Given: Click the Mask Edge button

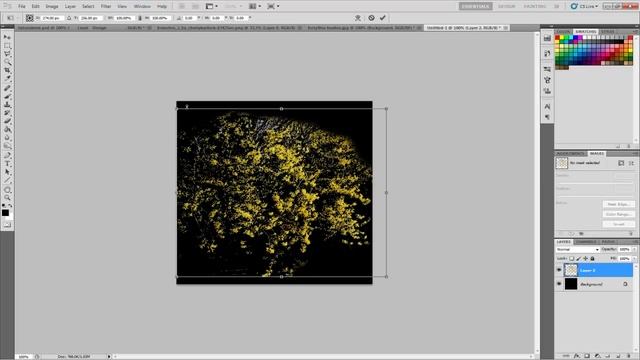Looking at the screenshot, I should point(618,204).
